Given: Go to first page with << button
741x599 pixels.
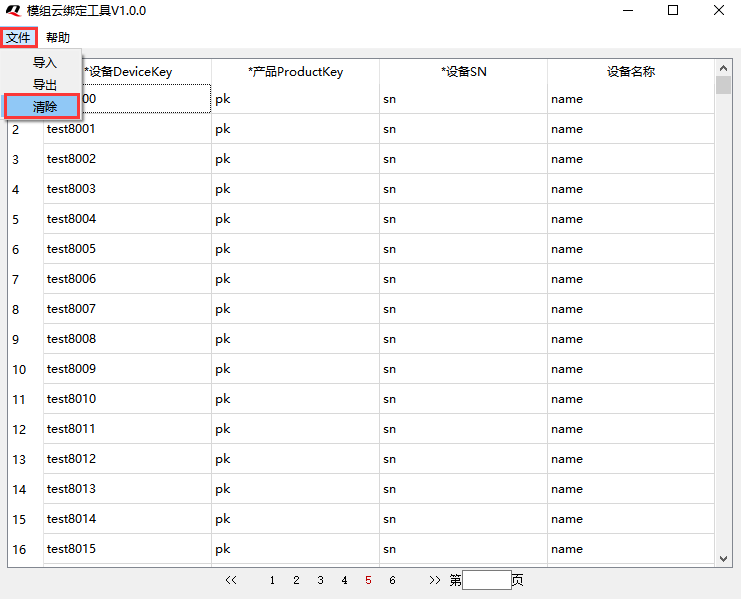Looking at the screenshot, I should pos(231,580).
